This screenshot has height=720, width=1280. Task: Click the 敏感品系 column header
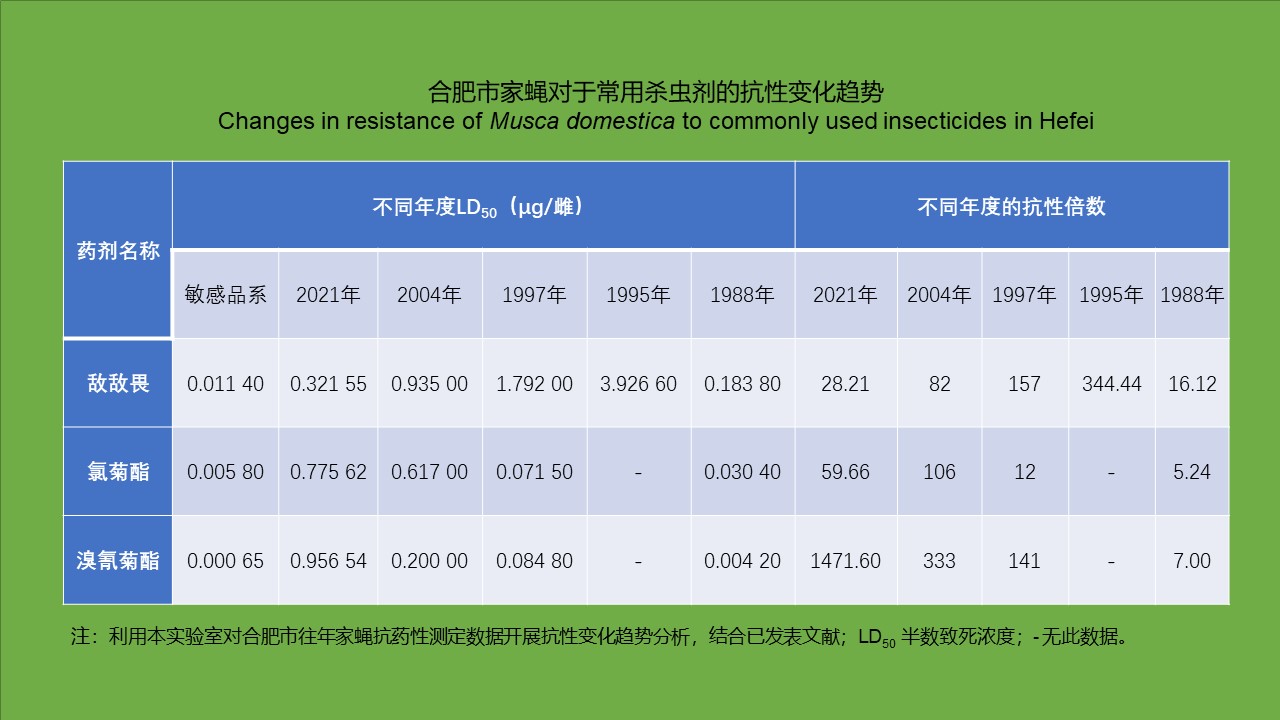(x=226, y=295)
